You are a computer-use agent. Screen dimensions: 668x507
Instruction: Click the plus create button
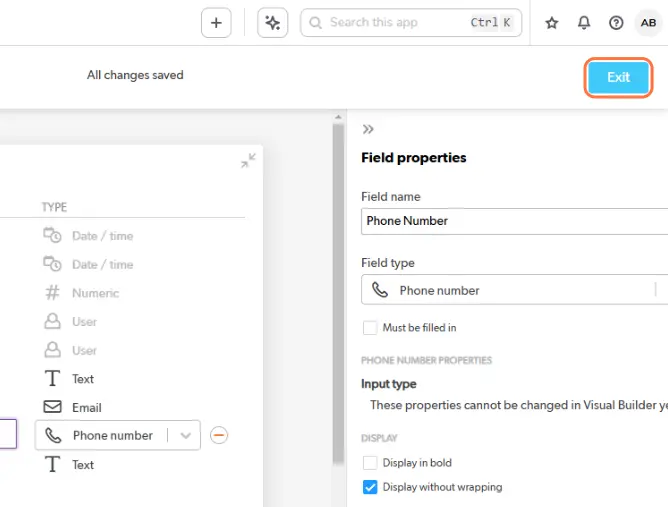coord(216,23)
